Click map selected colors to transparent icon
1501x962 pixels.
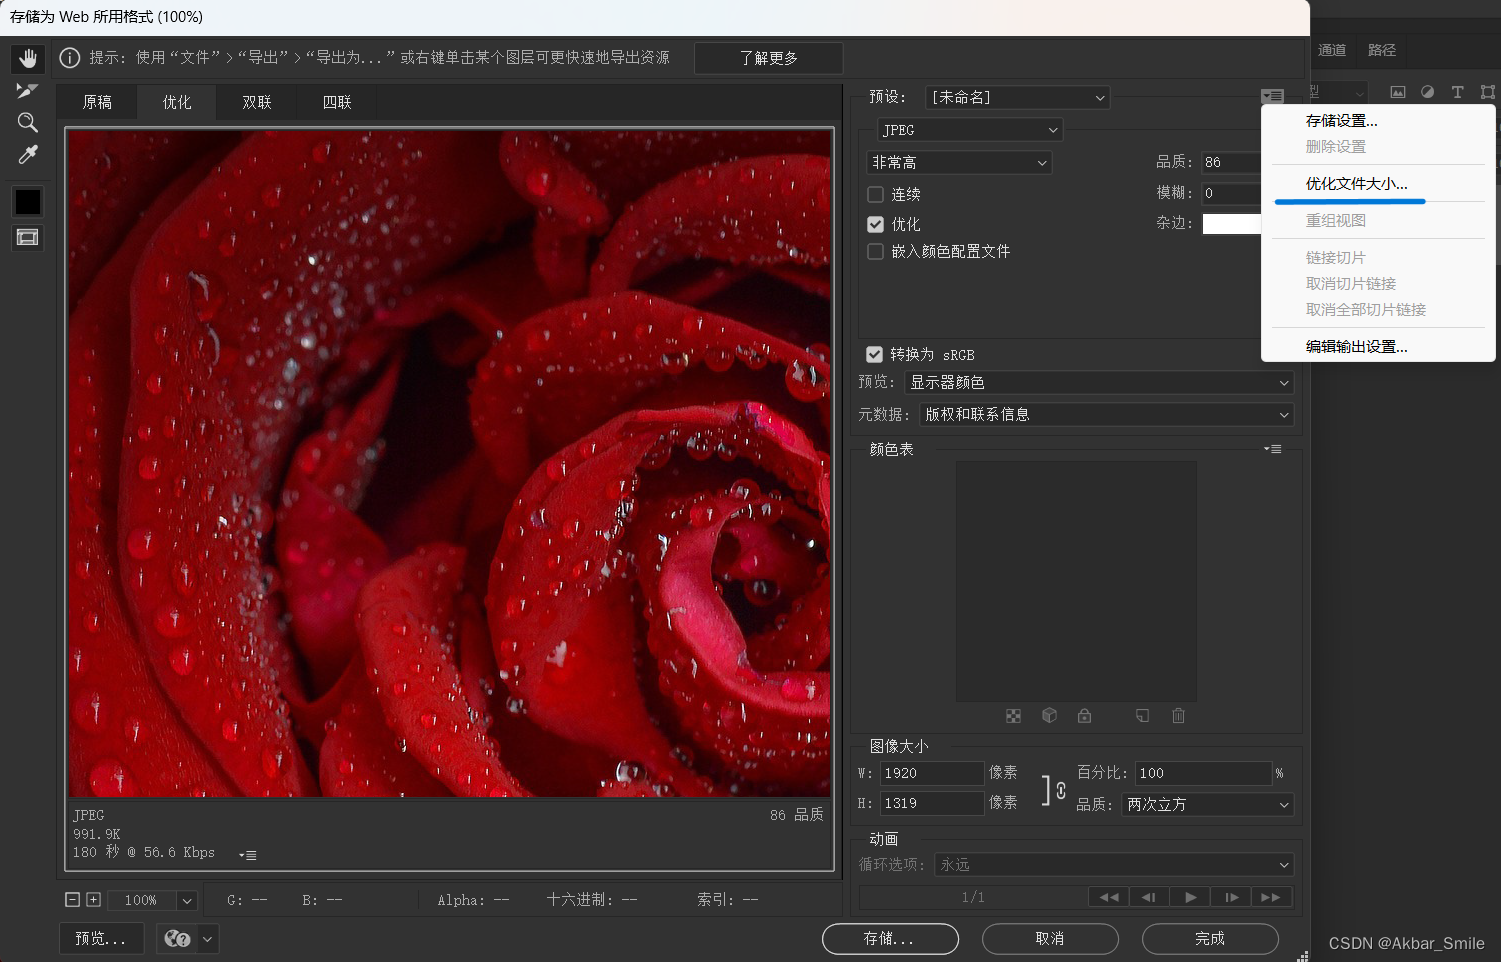pyautogui.click(x=1013, y=716)
